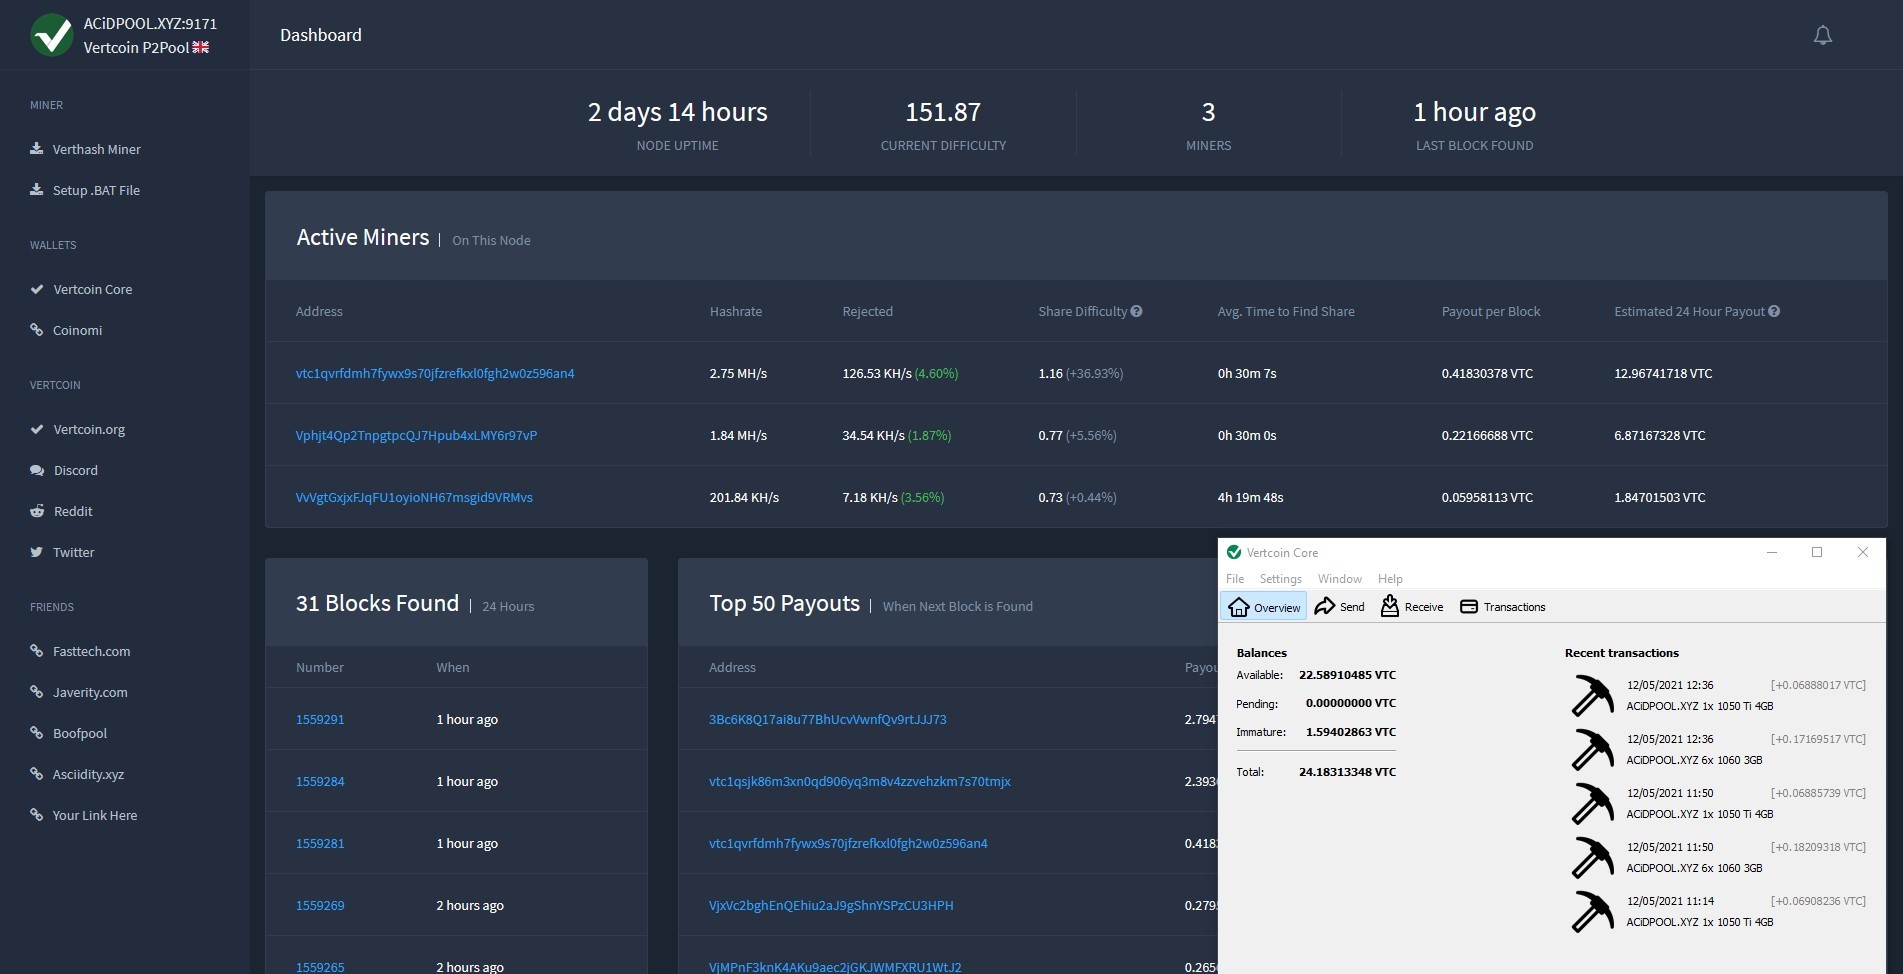Click the download icon beside Verthash Miner
The height and width of the screenshot is (974, 1903).
tap(37, 149)
